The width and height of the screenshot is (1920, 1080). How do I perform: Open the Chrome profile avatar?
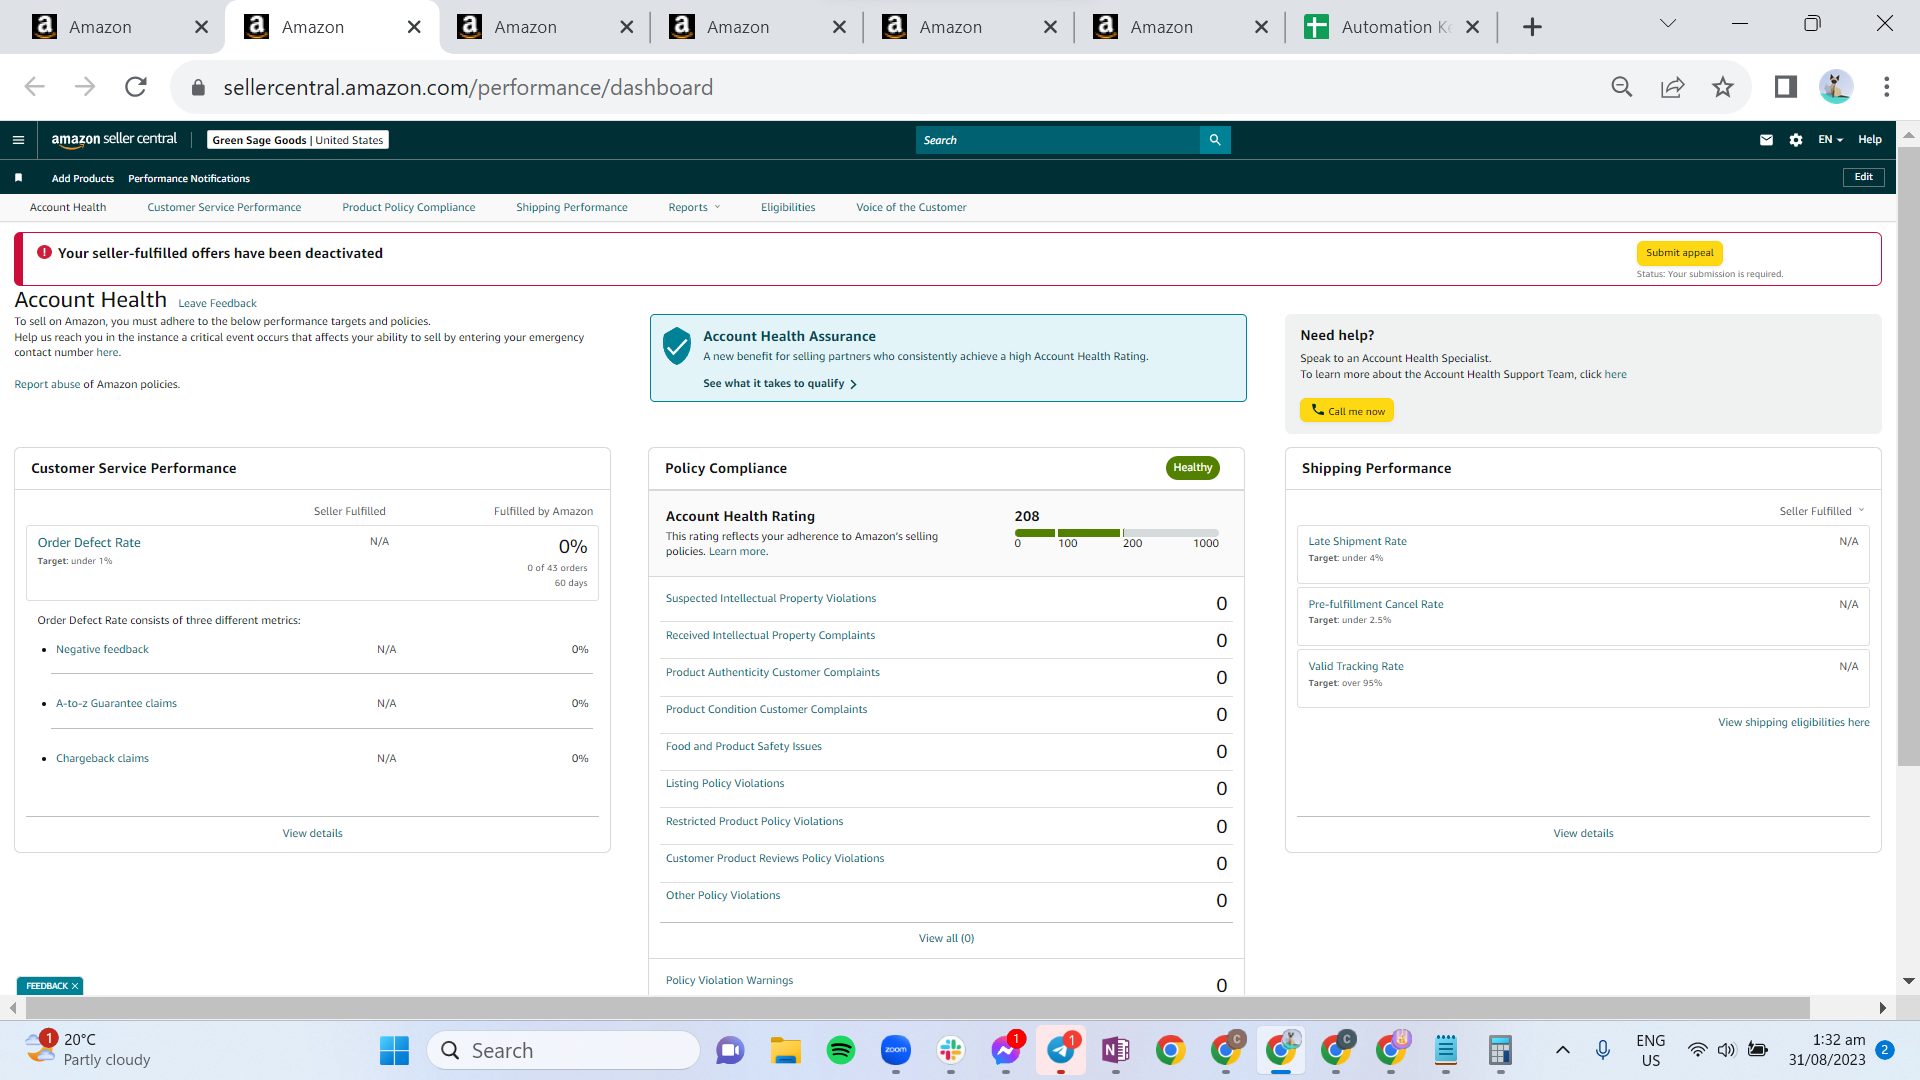click(1836, 87)
